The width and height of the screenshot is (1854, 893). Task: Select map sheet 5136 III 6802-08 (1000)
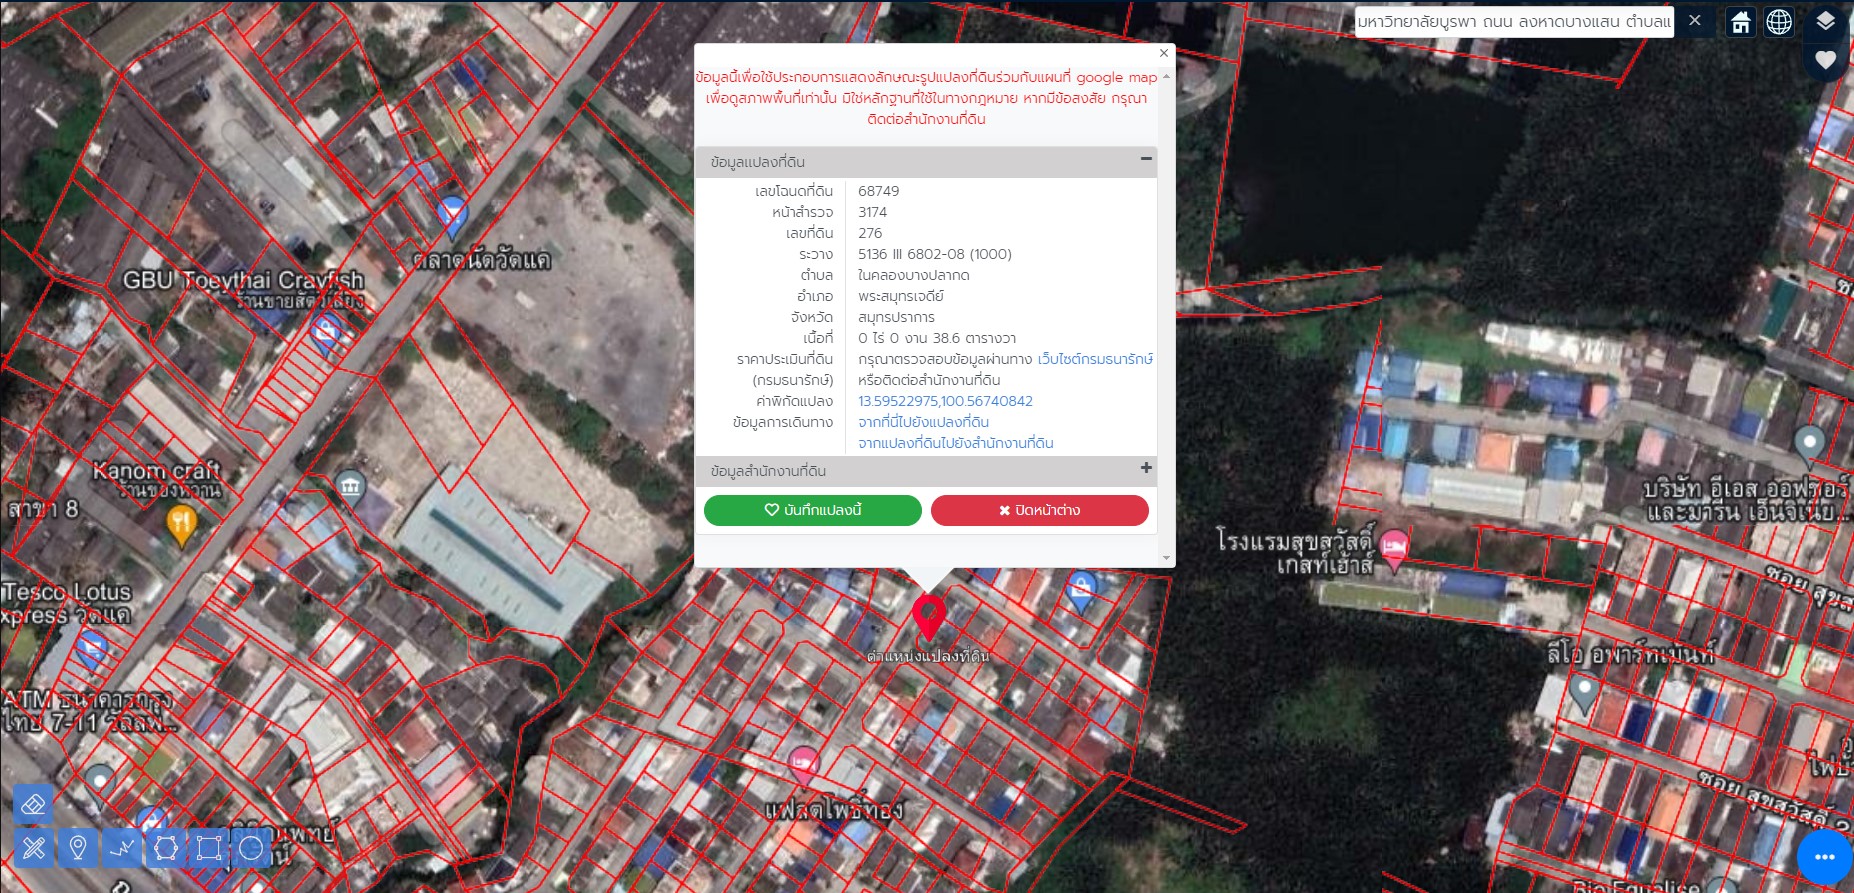pos(935,254)
